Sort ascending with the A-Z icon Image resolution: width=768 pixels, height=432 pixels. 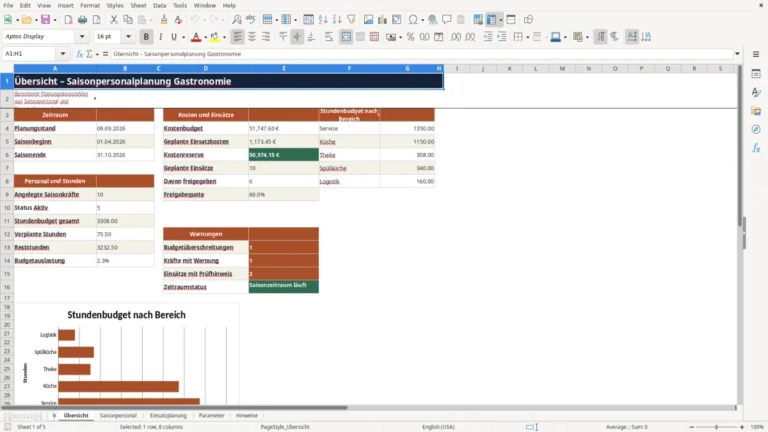point(323,20)
